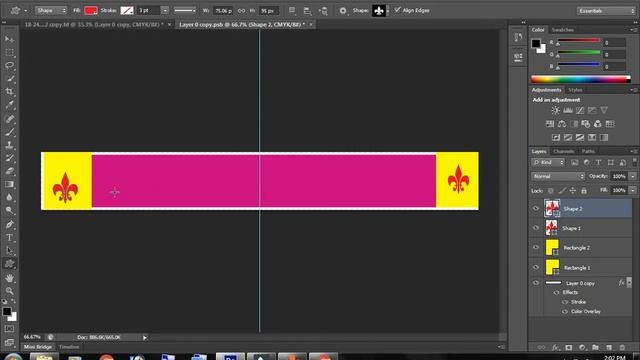Select the Crop tool

tap(9, 91)
